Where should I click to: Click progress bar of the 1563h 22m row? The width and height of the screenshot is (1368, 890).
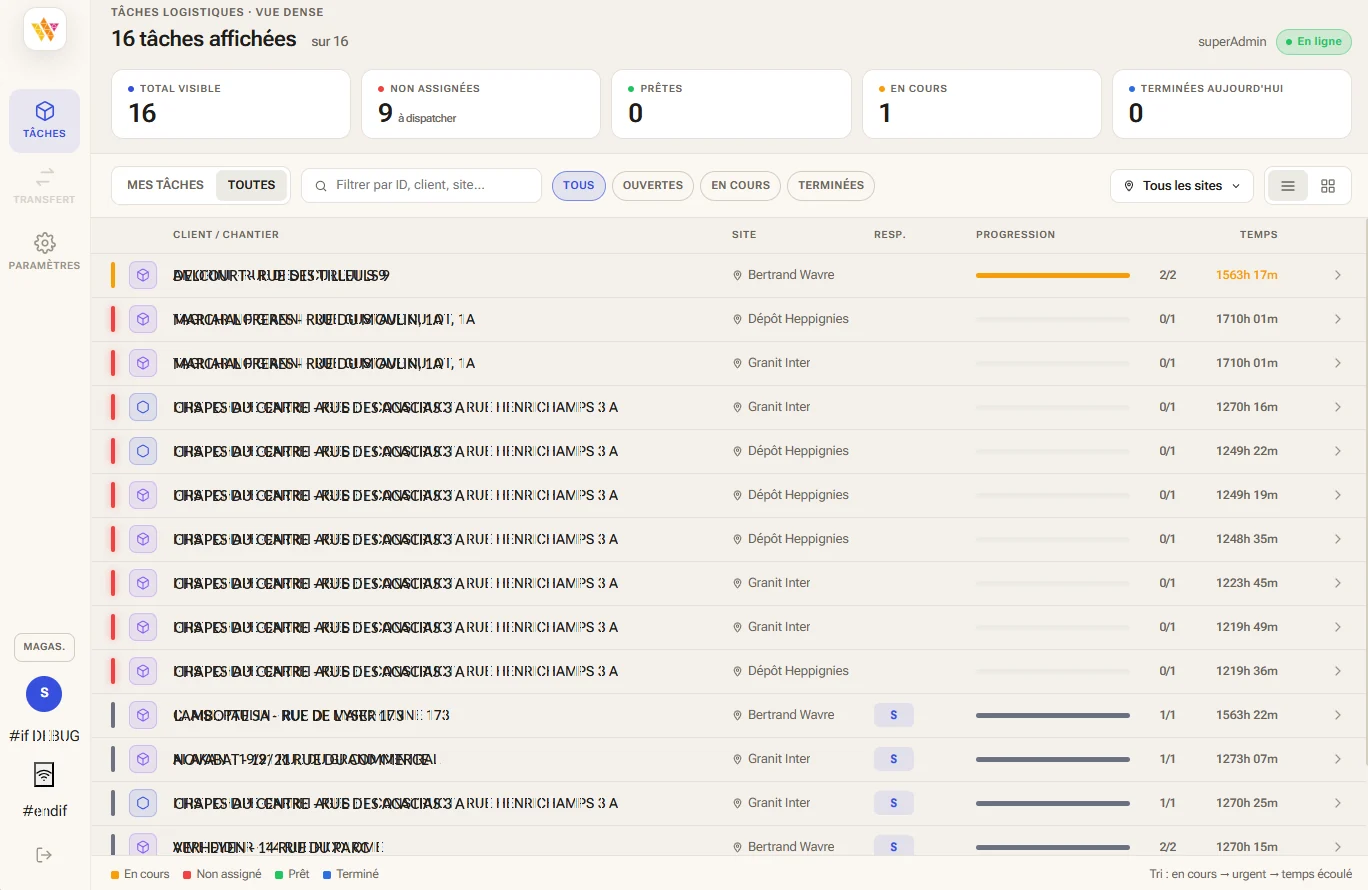tap(1053, 715)
